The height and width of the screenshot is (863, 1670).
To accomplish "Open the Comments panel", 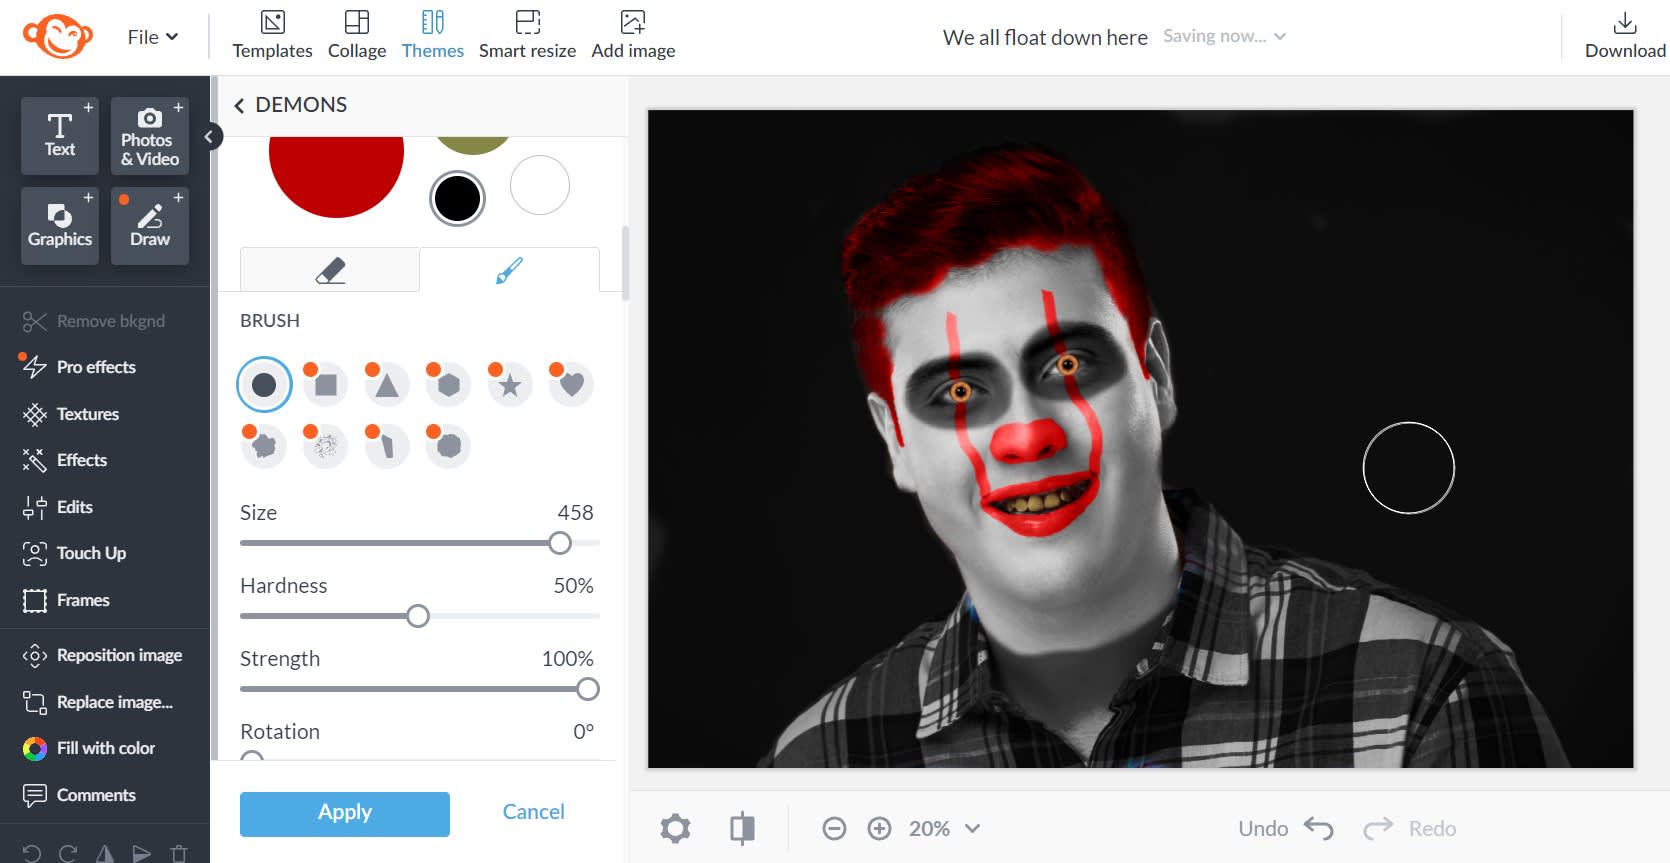I will coord(79,795).
